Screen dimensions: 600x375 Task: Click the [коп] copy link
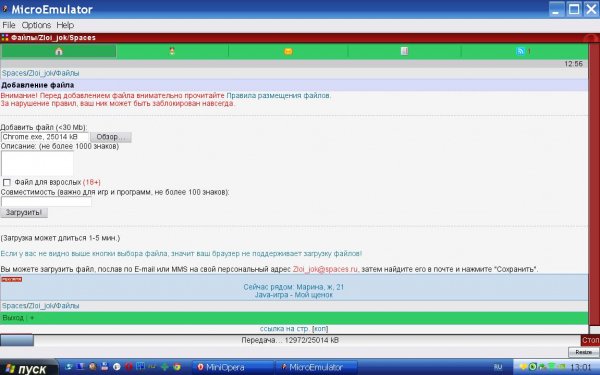point(320,329)
